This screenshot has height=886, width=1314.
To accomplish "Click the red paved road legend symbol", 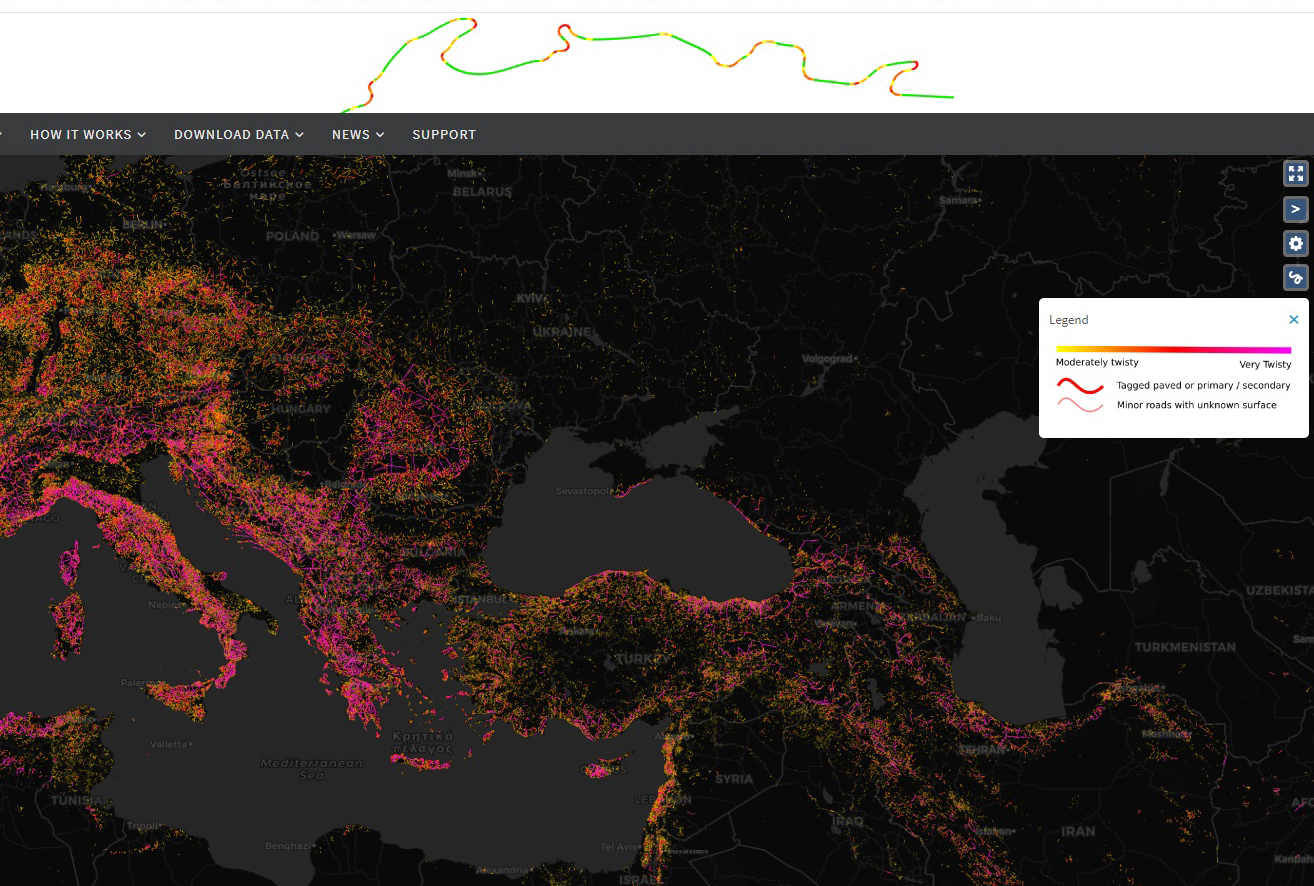I will pyautogui.click(x=1081, y=386).
